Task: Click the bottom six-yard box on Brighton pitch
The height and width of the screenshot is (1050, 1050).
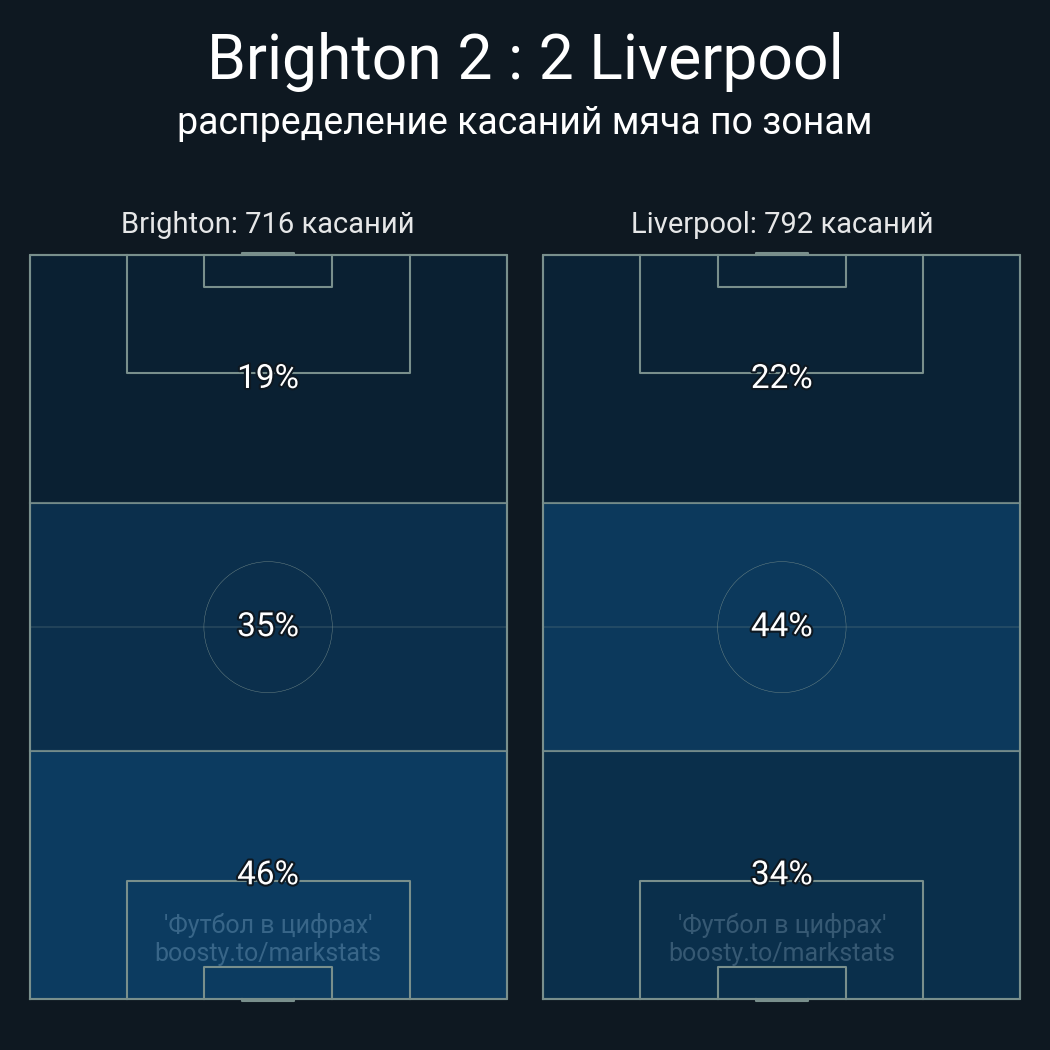Action: coord(268,983)
